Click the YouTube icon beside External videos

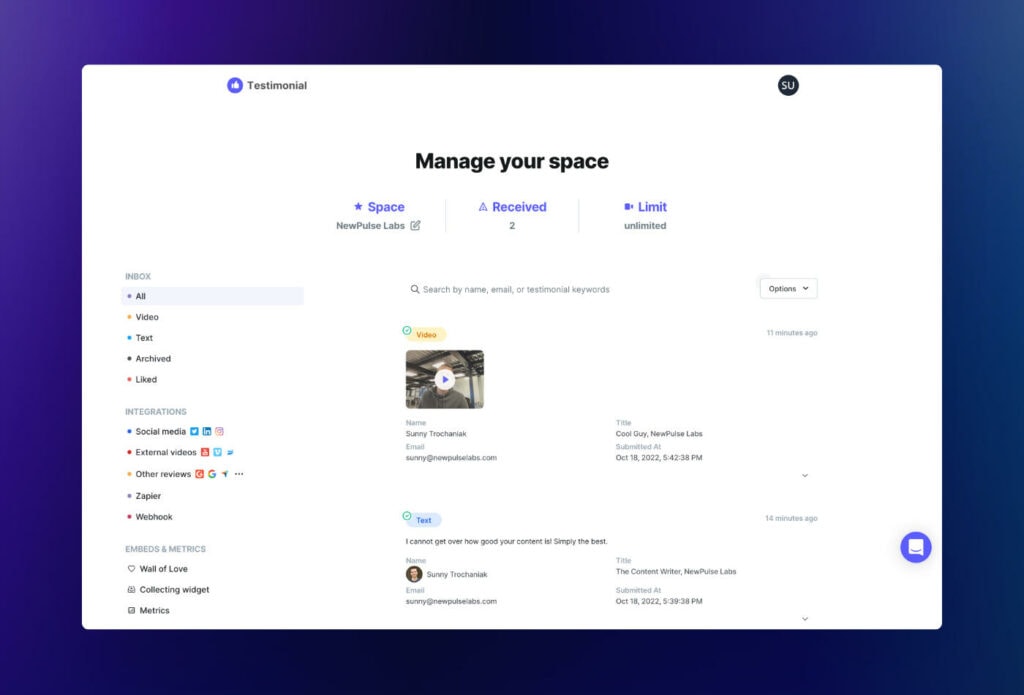(205, 453)
